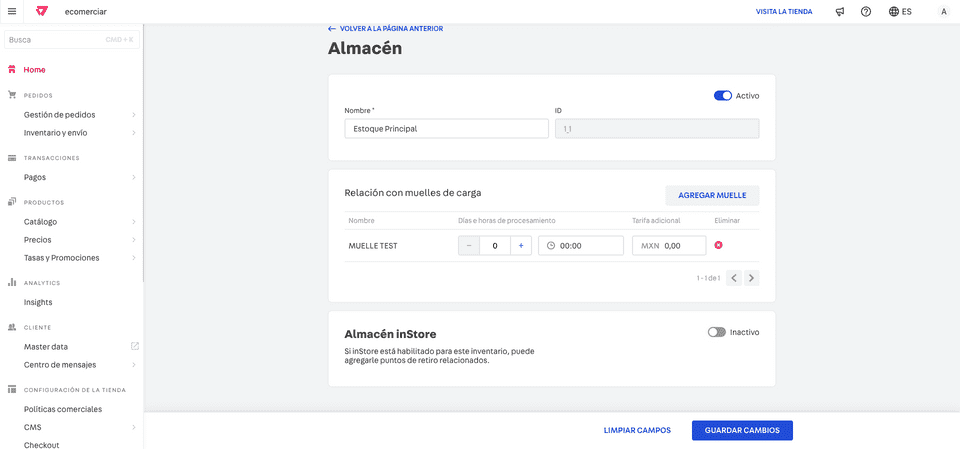Click Guardar Cambios button
960x449 pixels.
tap(742, 431)
